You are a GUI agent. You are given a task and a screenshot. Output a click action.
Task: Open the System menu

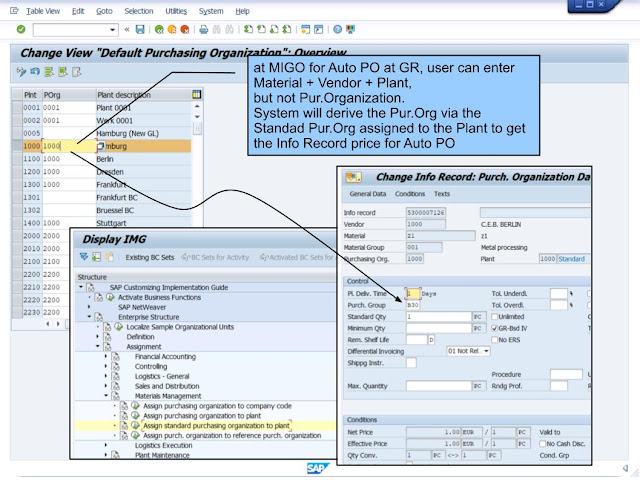pyautogui.click(x=211, y=11)
